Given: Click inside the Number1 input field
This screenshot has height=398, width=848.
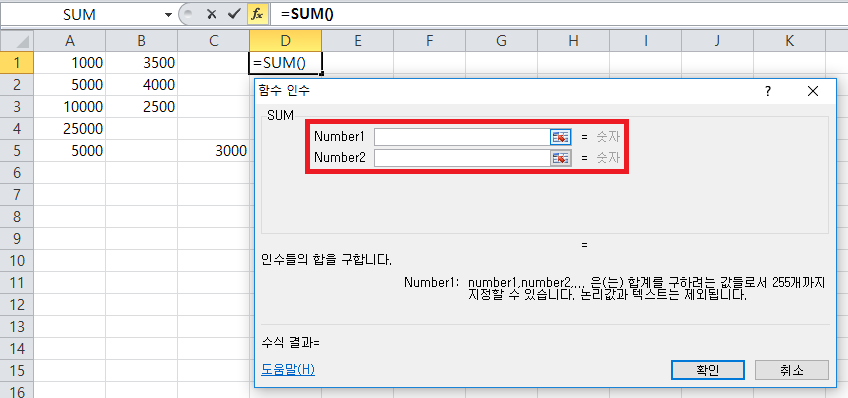Looking at the screenshot, I should [x=462, y=137].
